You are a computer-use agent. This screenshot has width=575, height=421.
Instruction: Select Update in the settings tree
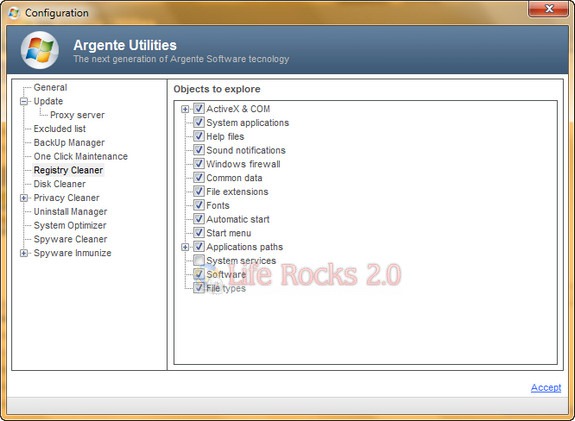[48, 101]
